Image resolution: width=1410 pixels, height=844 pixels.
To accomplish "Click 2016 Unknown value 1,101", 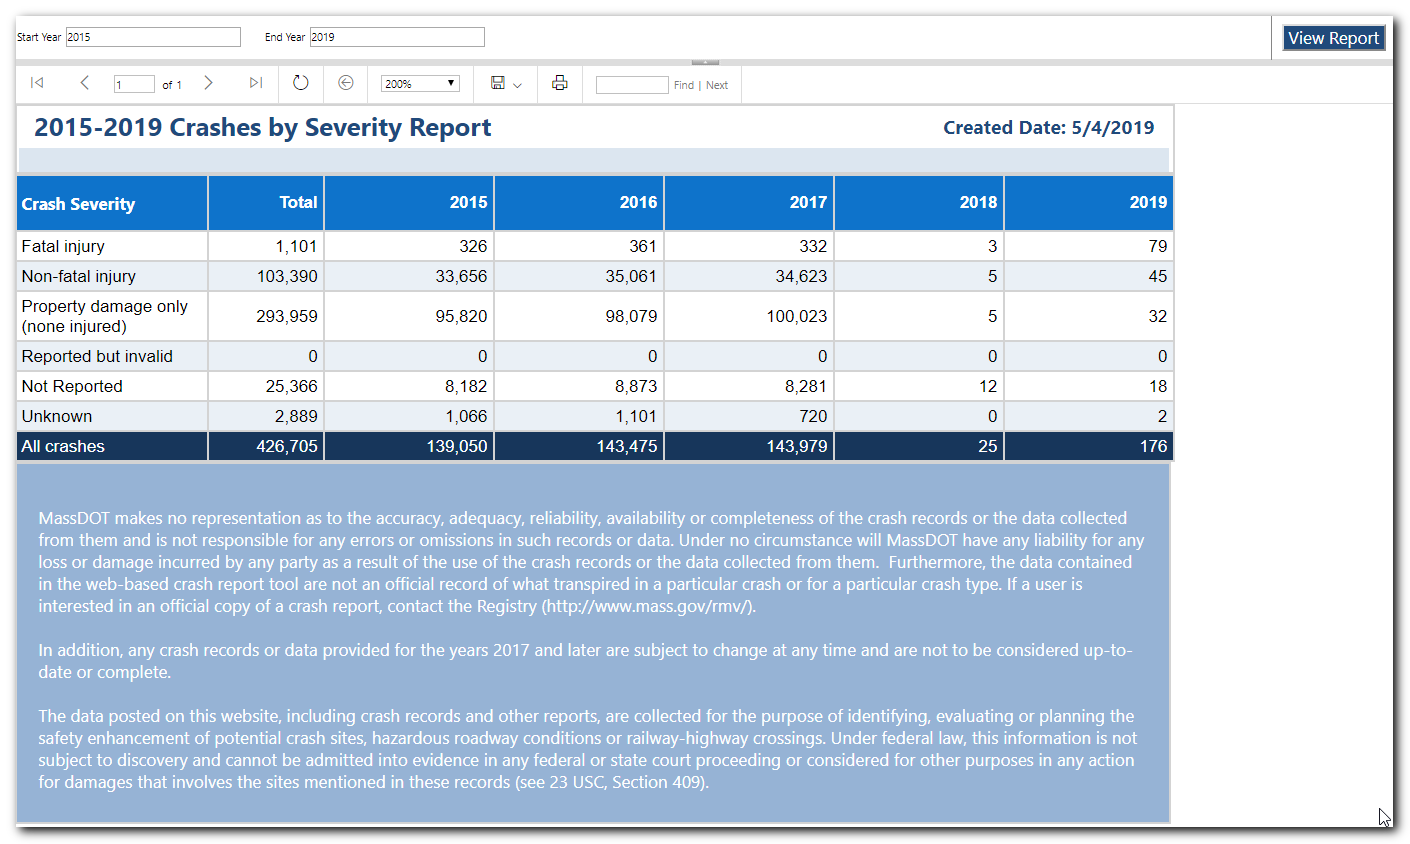I will (x=636, y=416).
